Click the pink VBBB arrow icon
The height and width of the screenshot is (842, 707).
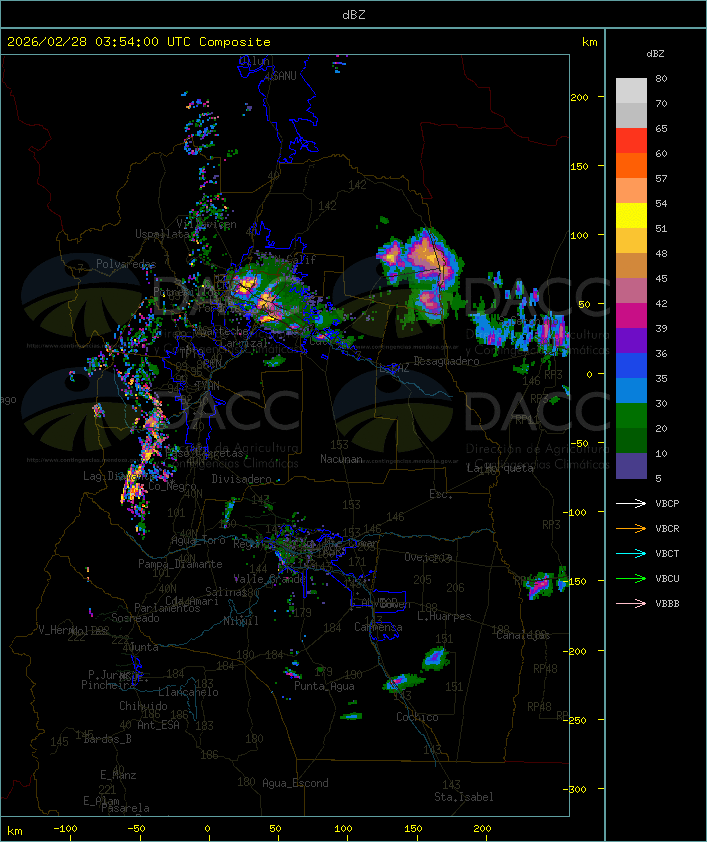coord(631,604)
